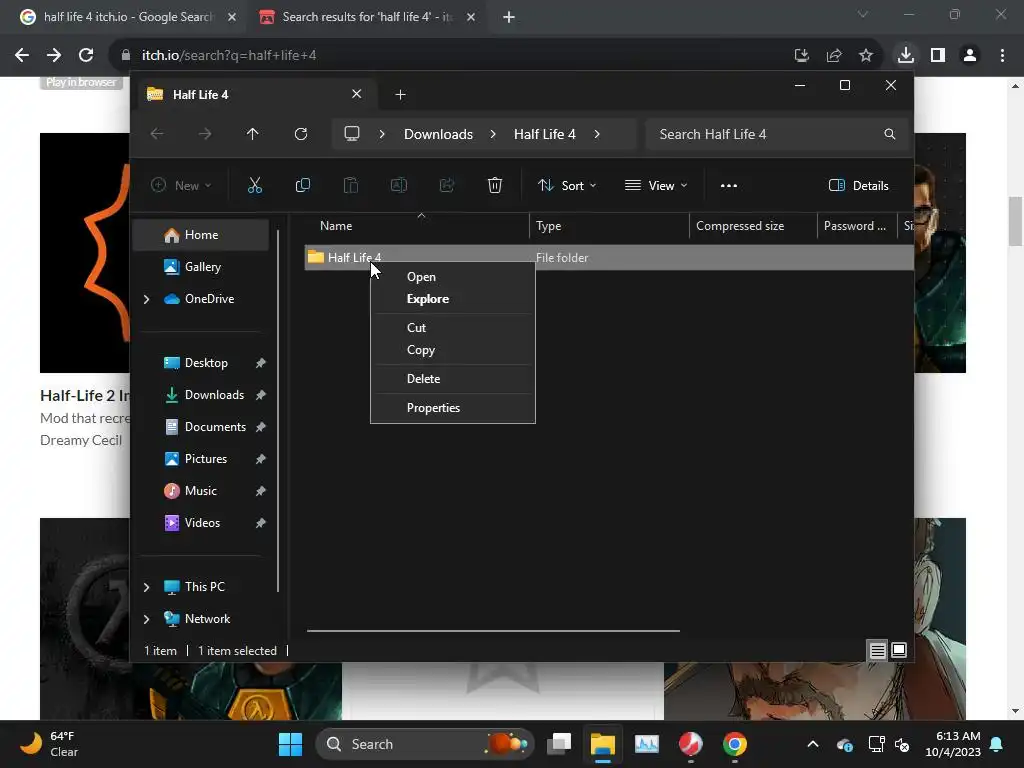Viewport: 1024px width, 768px height.
Task: Click the magnifier icon in Explorer search
Action: pyautogui.click(x=889, y=134)
